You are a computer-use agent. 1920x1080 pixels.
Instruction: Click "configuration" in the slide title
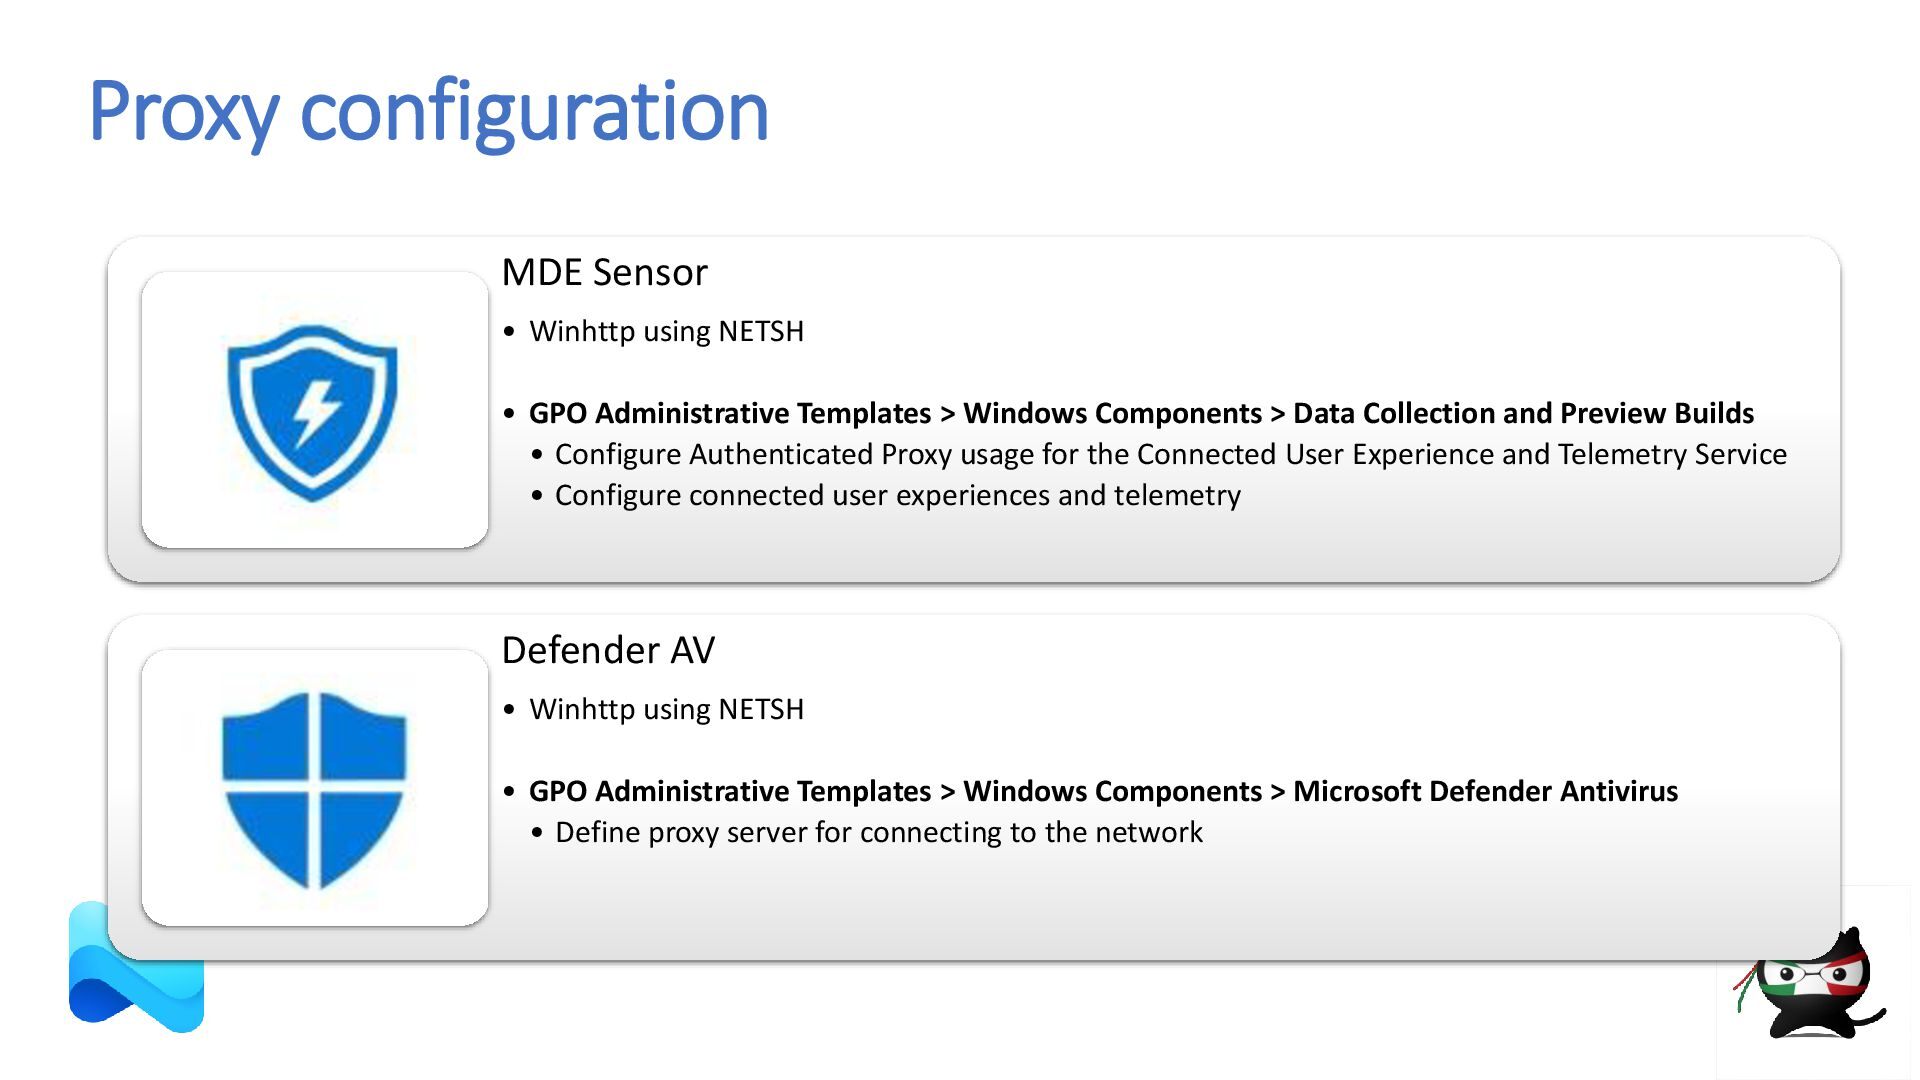click(x=534, y=110)
